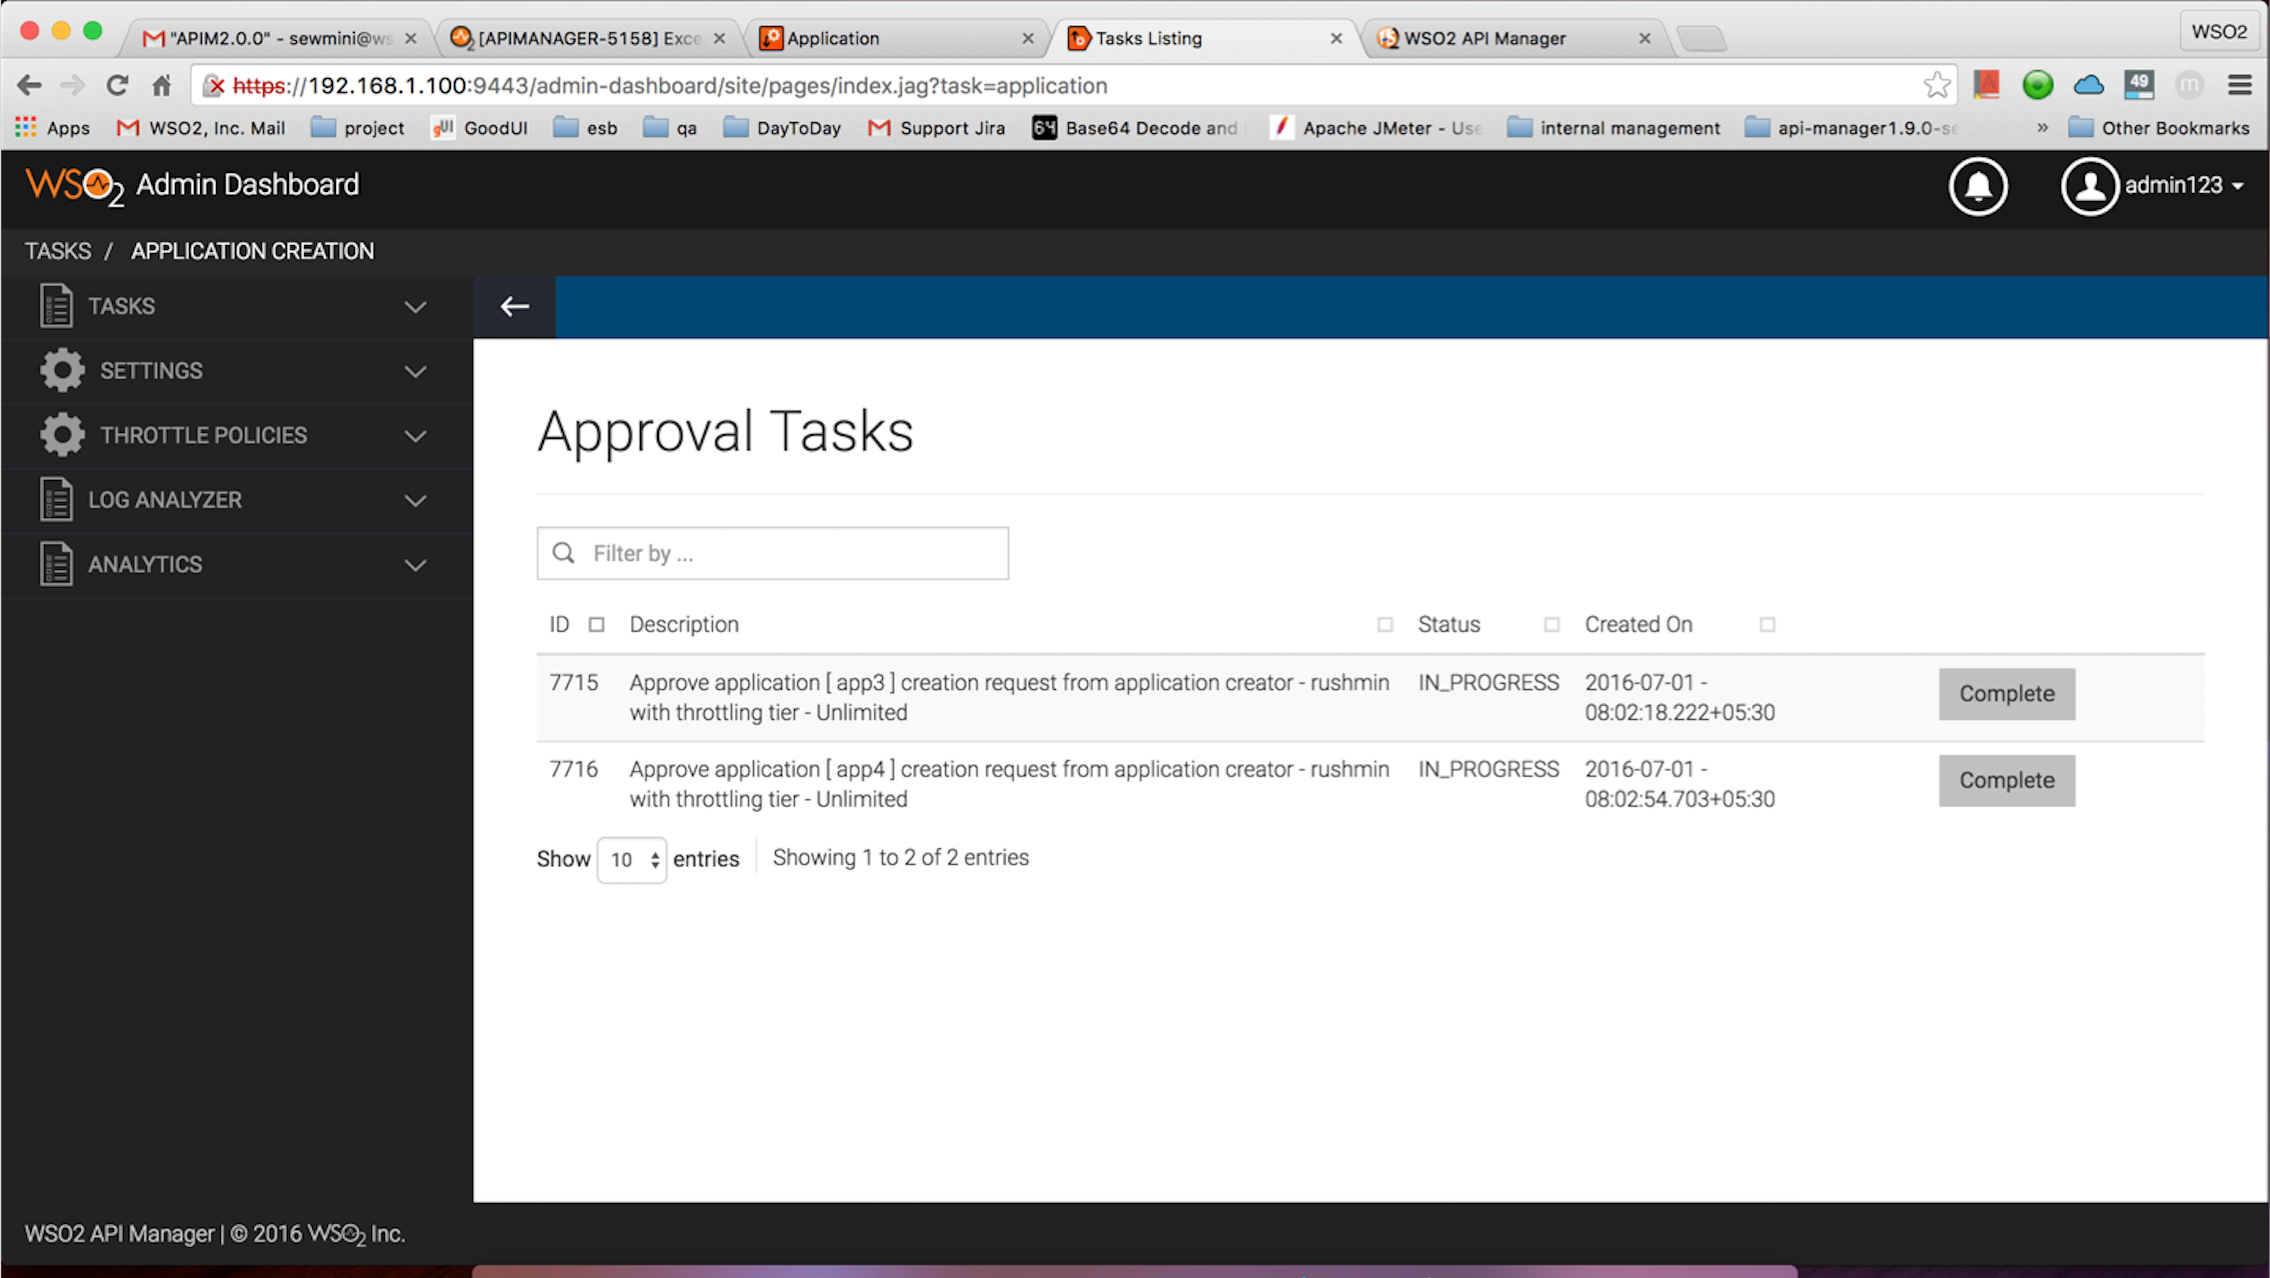Click the user profile avatar icon

[x=2089, y=185]
